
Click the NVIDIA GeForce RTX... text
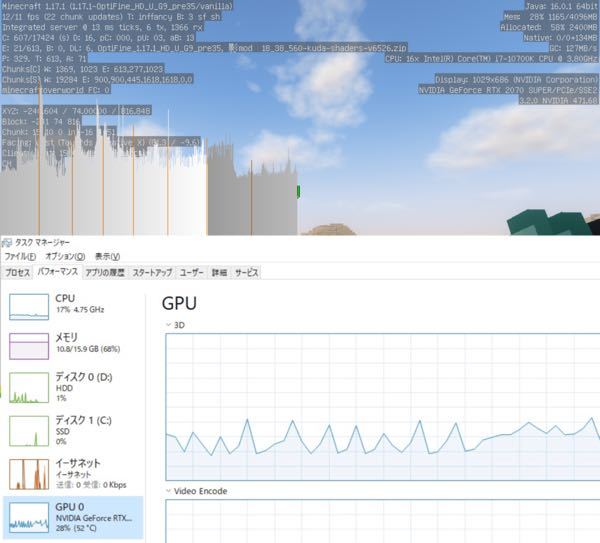point(94,518)
